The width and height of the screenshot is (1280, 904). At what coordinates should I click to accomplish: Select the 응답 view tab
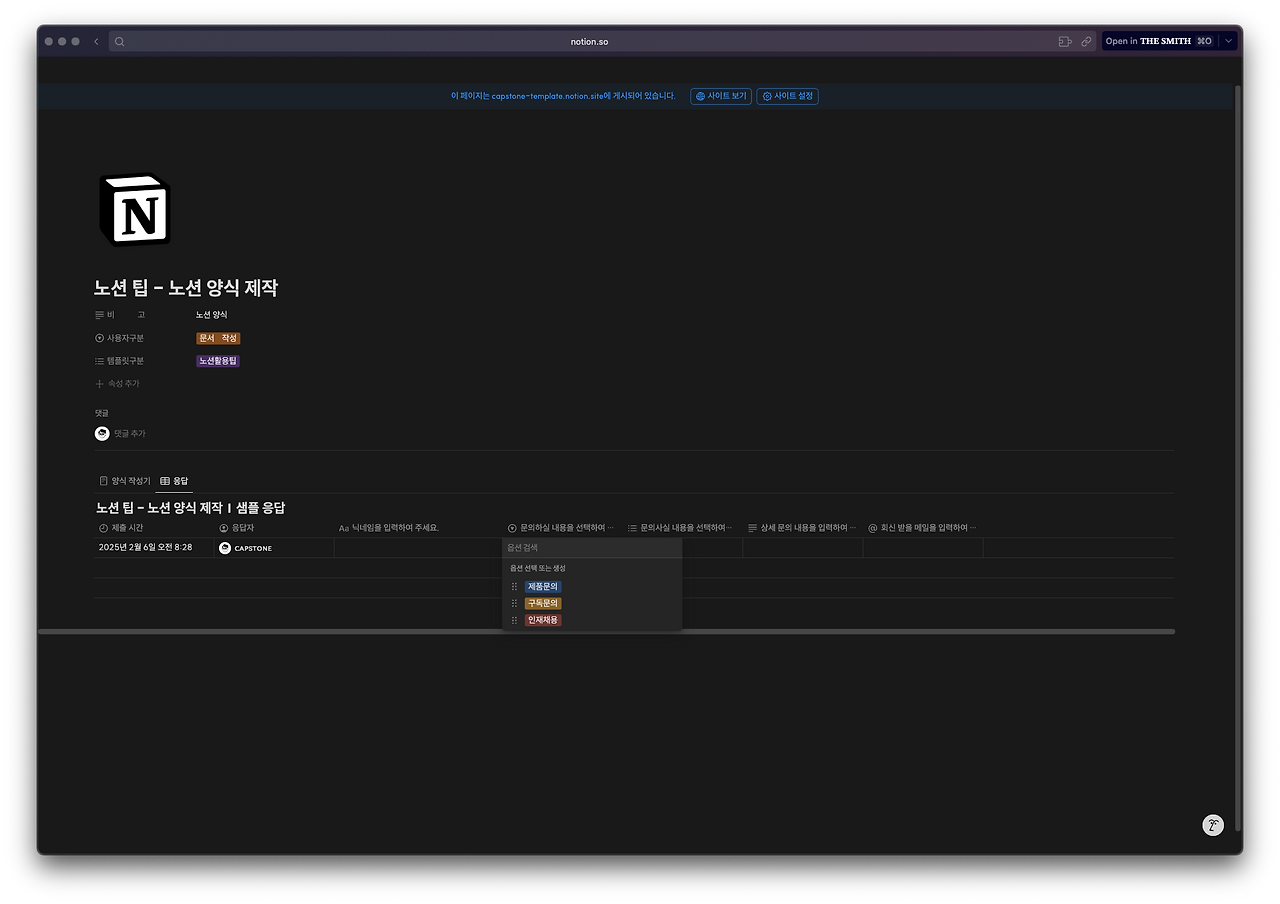coord(174,481)
